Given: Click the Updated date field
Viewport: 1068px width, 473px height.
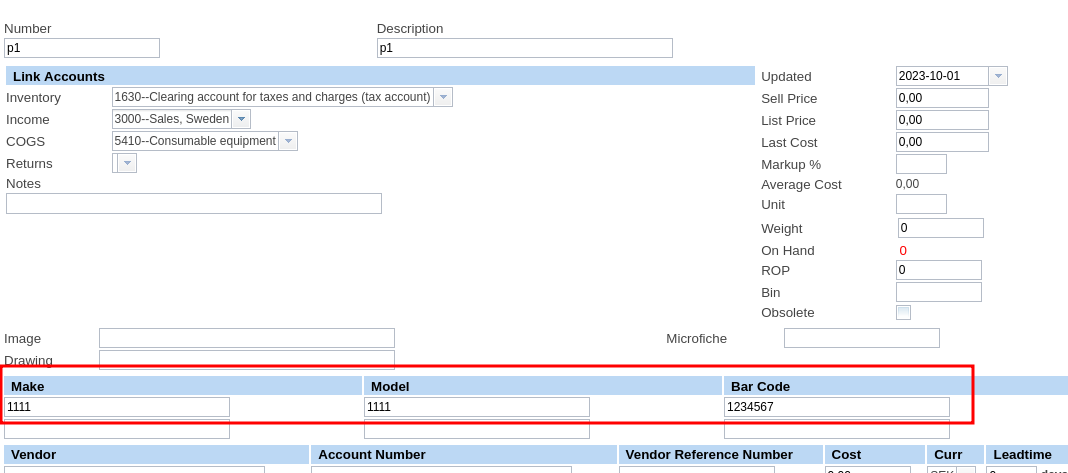Looking at the screenshot, I should (x=942, y=76).
